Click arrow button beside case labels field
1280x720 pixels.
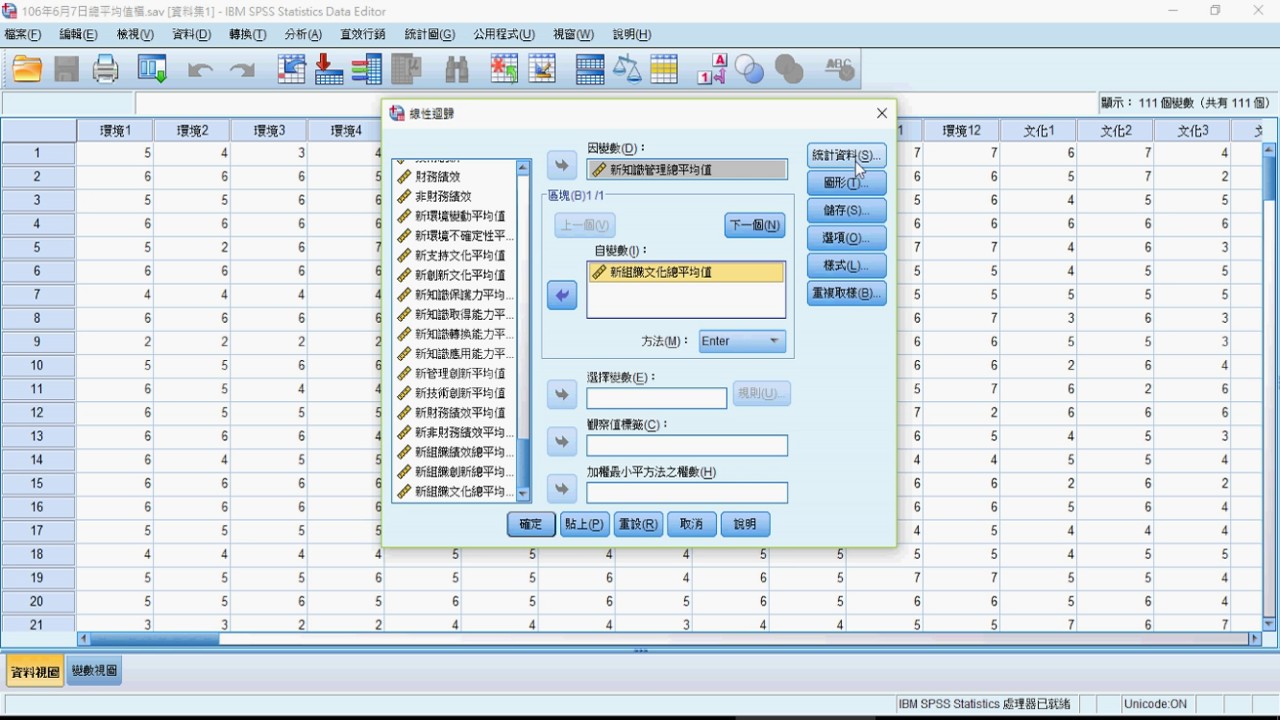pos(562,441)
